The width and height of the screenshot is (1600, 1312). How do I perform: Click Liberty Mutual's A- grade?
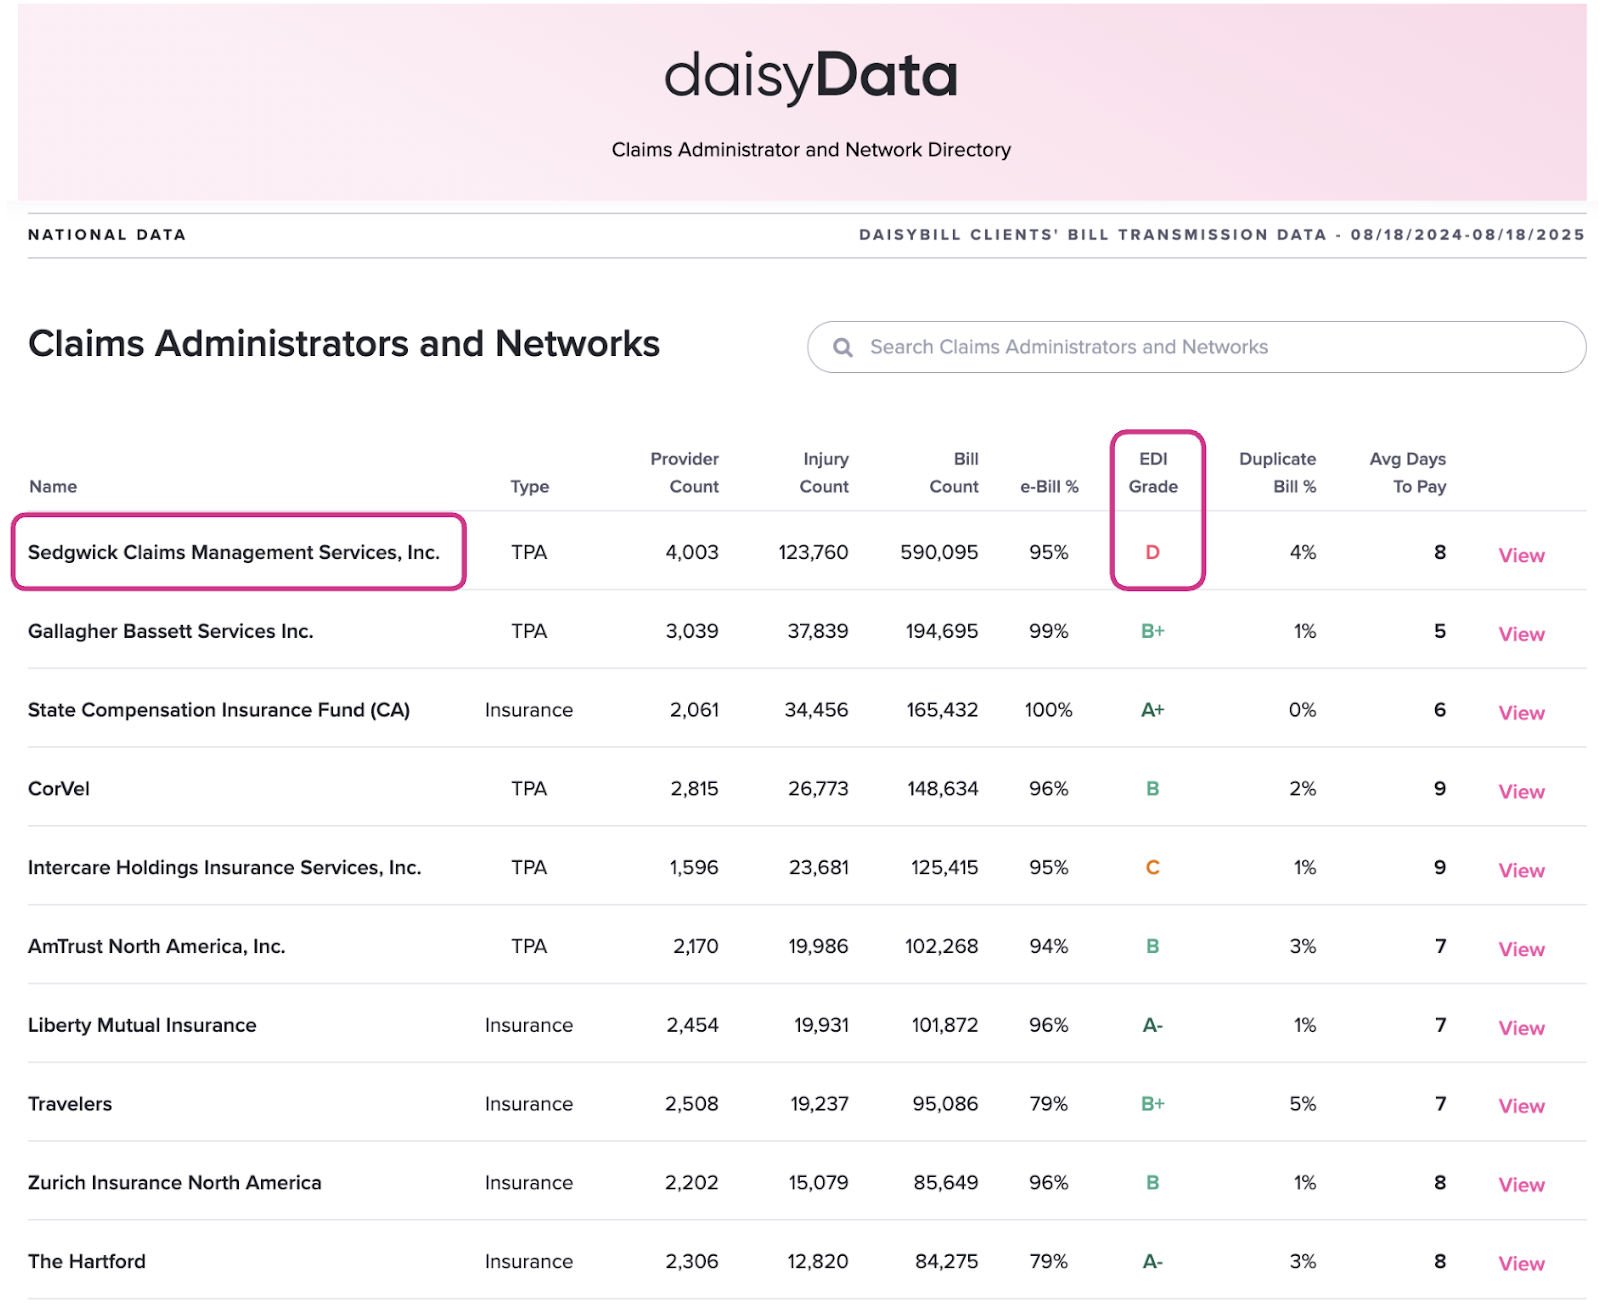(1152, 1025)
